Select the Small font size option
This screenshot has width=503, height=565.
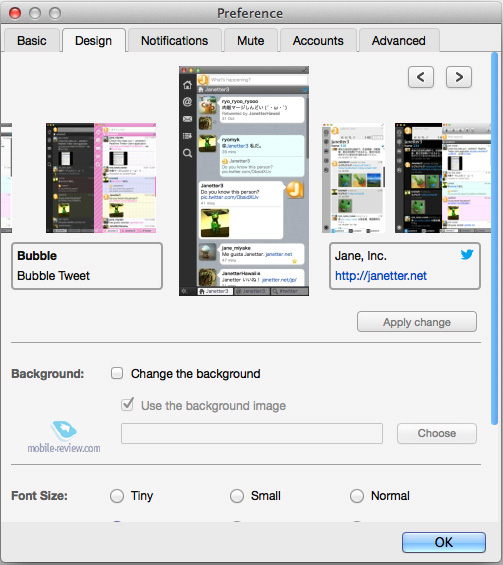(237, 496)
